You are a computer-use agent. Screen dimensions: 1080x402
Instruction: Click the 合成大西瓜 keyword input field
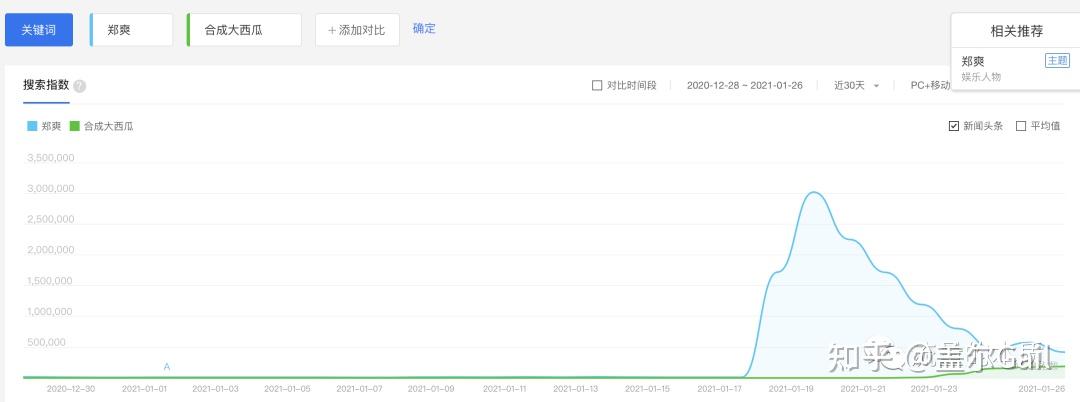pyautogui.click(x=246, y=30)
